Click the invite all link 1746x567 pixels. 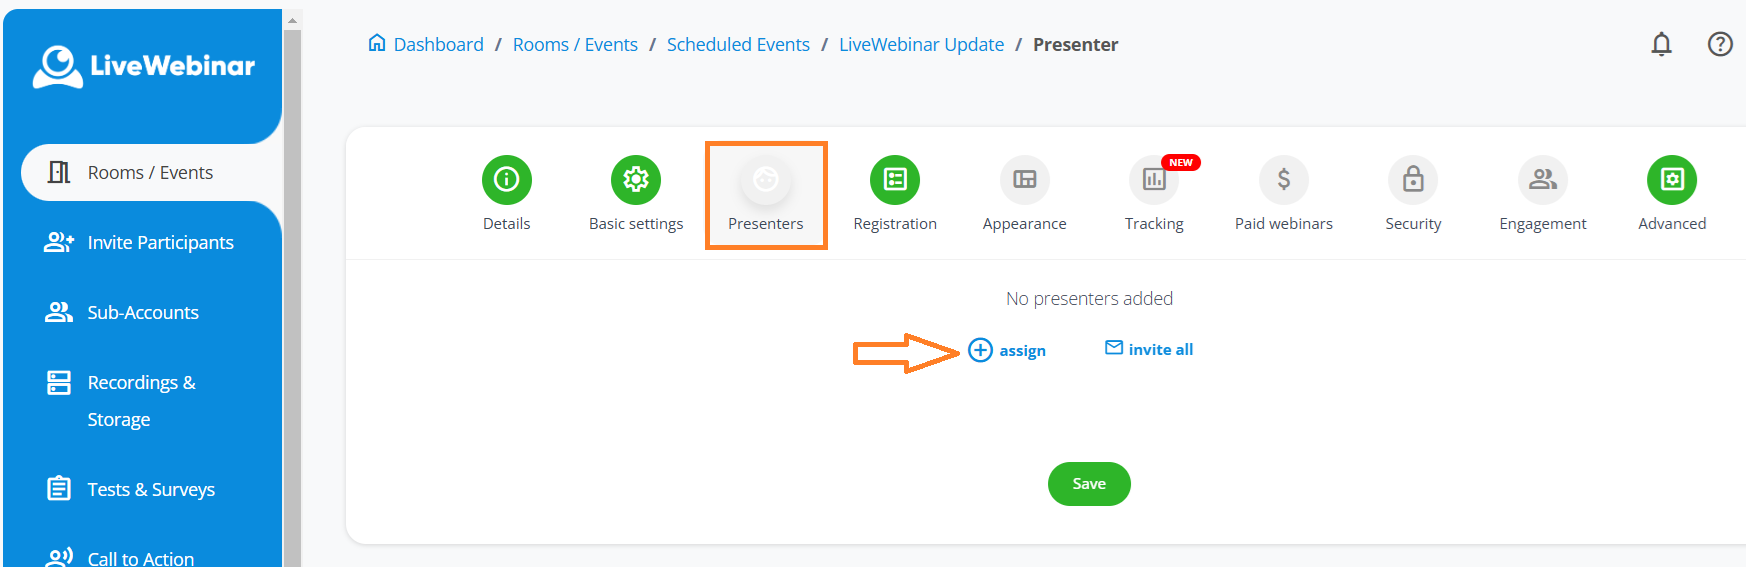coord(1149,349)
